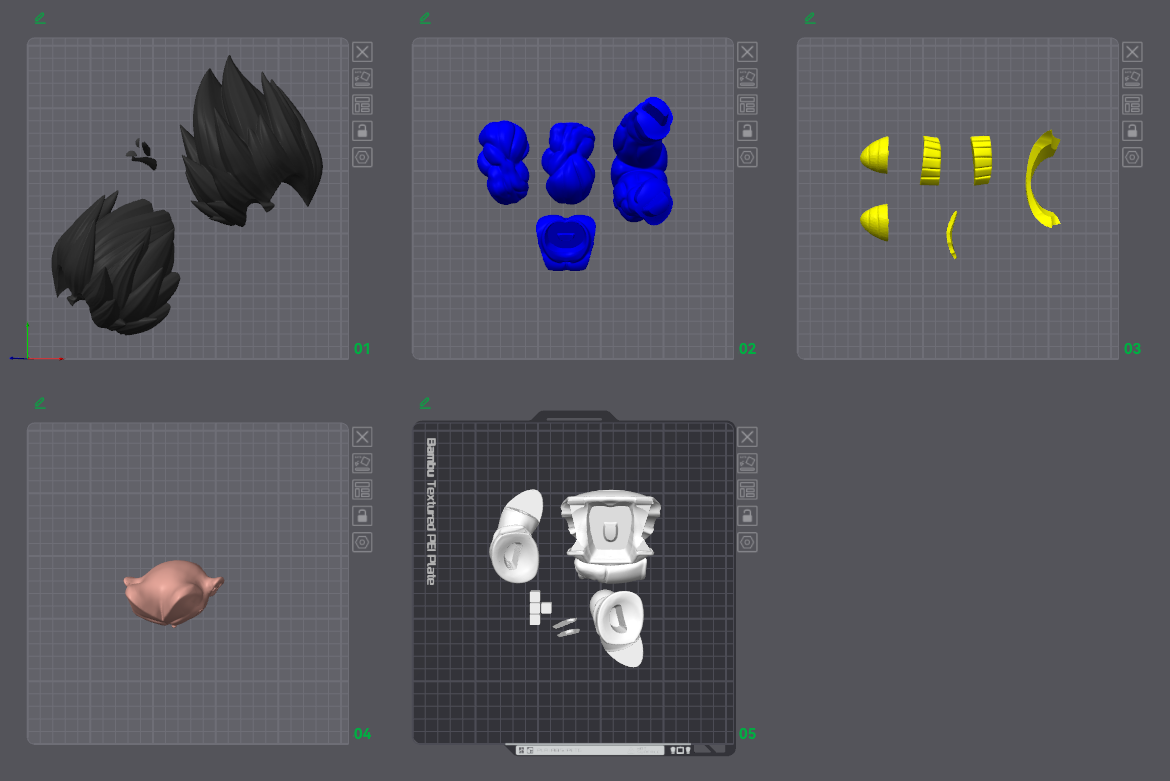Toggle the lock on plate 01
Viewport: 1170px width, 781px height.
pyautogui.click(x=362, y=131)
